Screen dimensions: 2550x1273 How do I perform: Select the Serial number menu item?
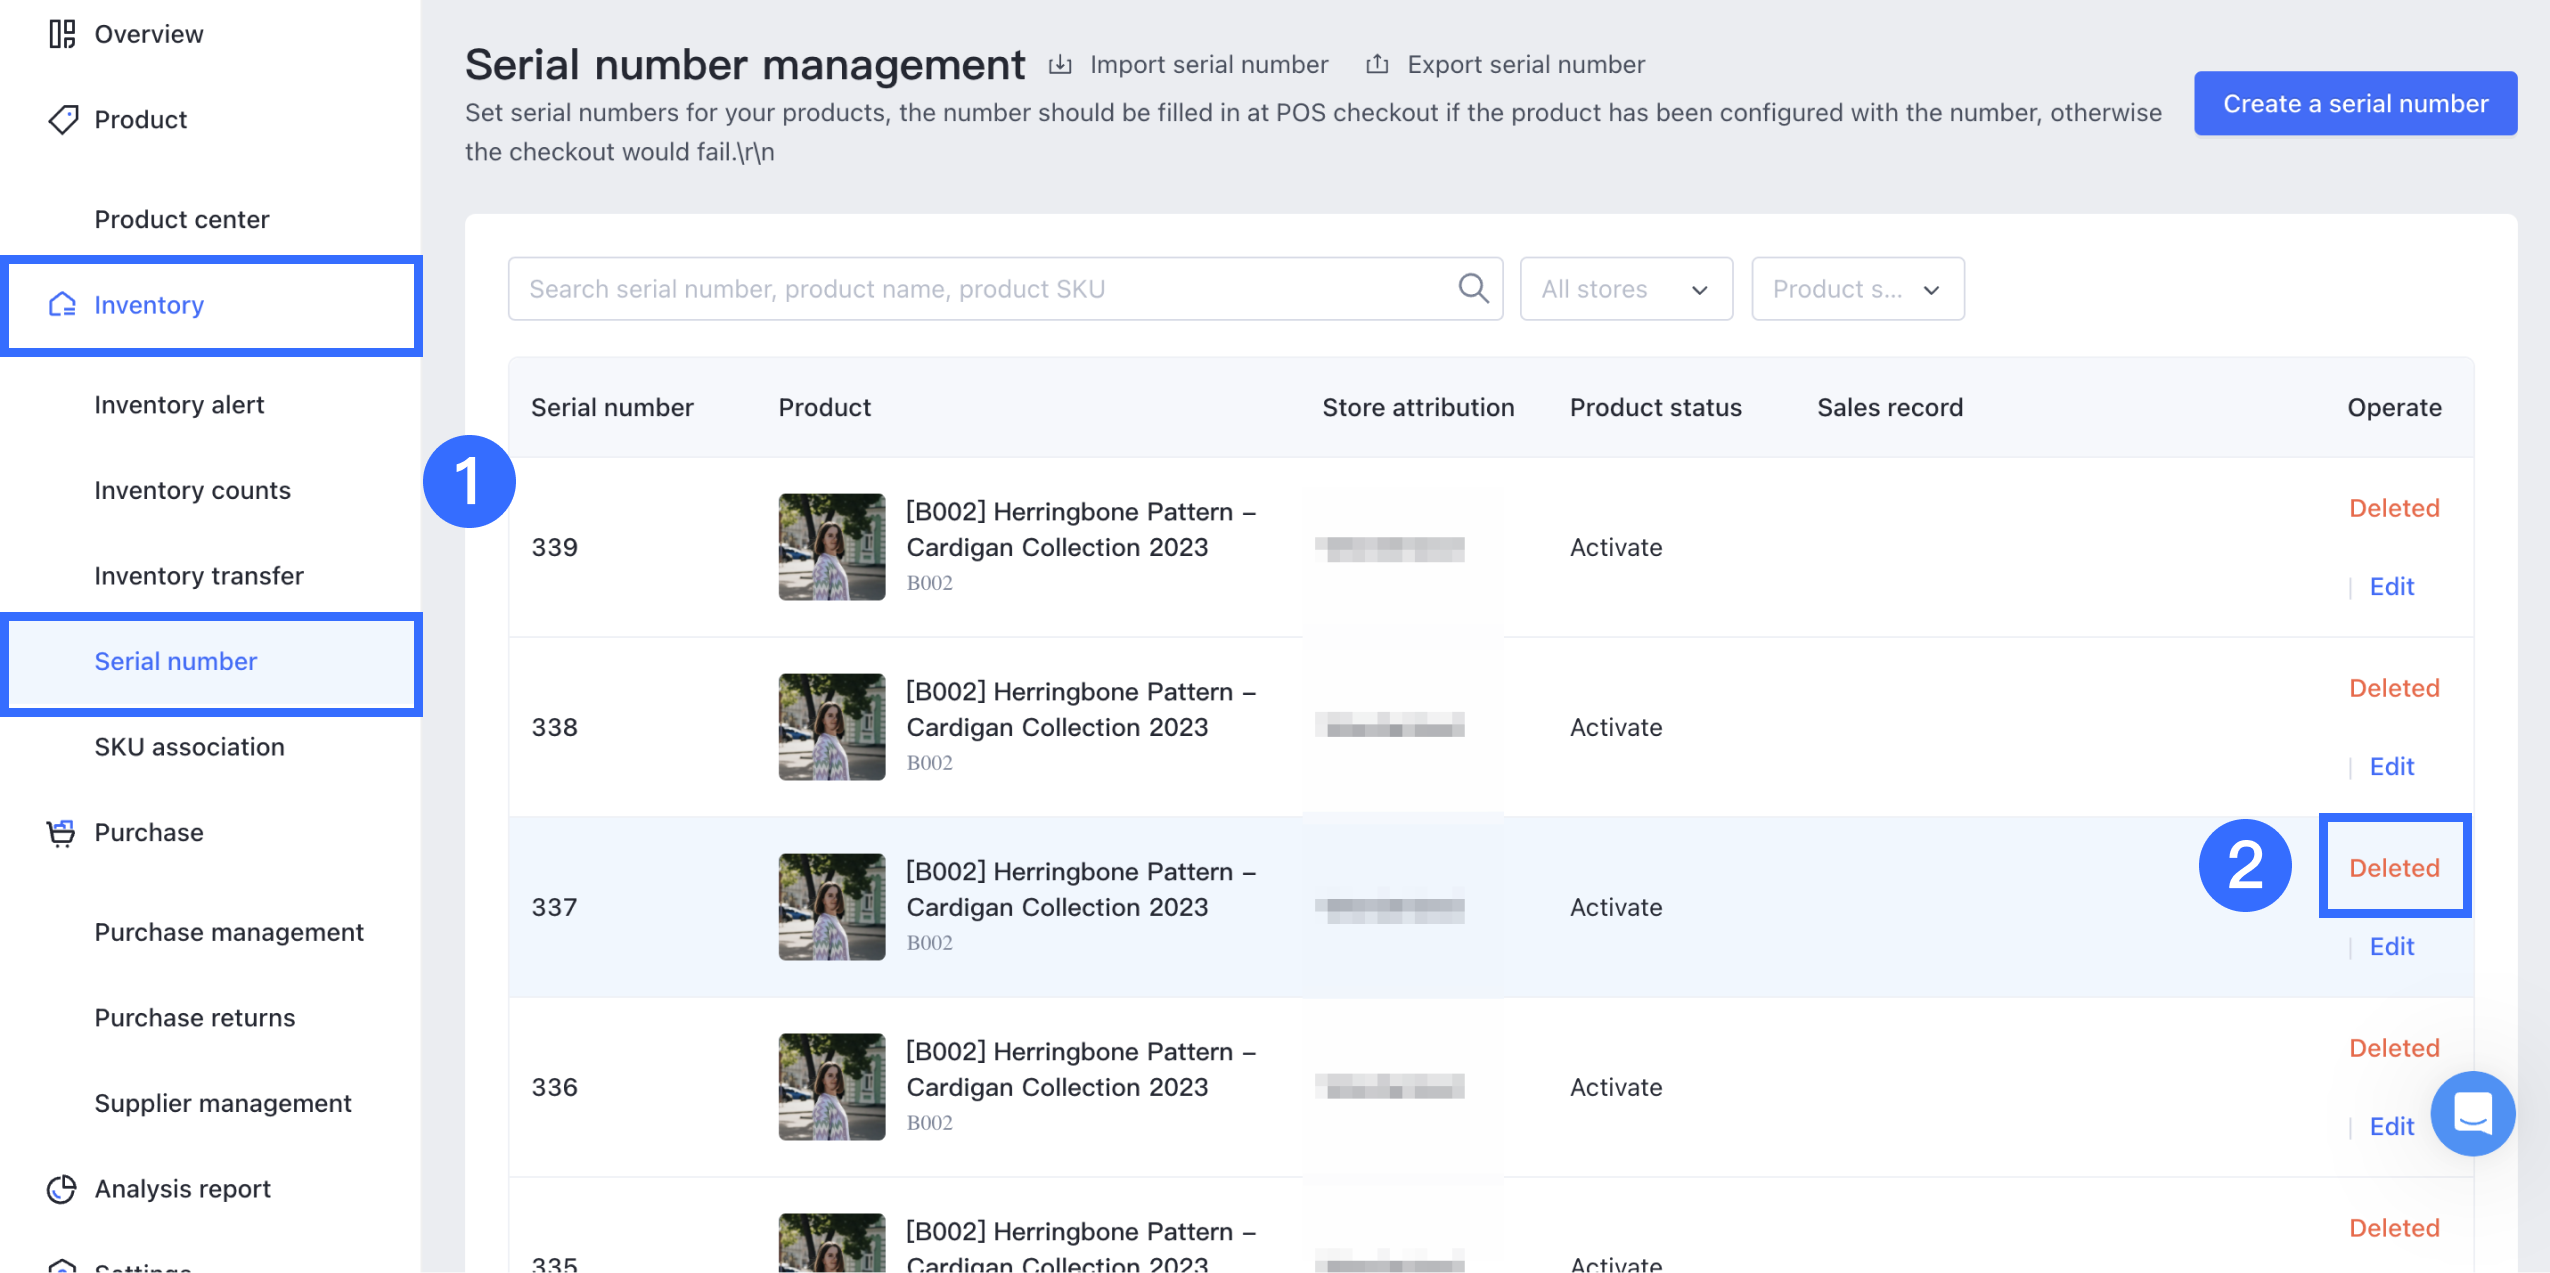174,660
